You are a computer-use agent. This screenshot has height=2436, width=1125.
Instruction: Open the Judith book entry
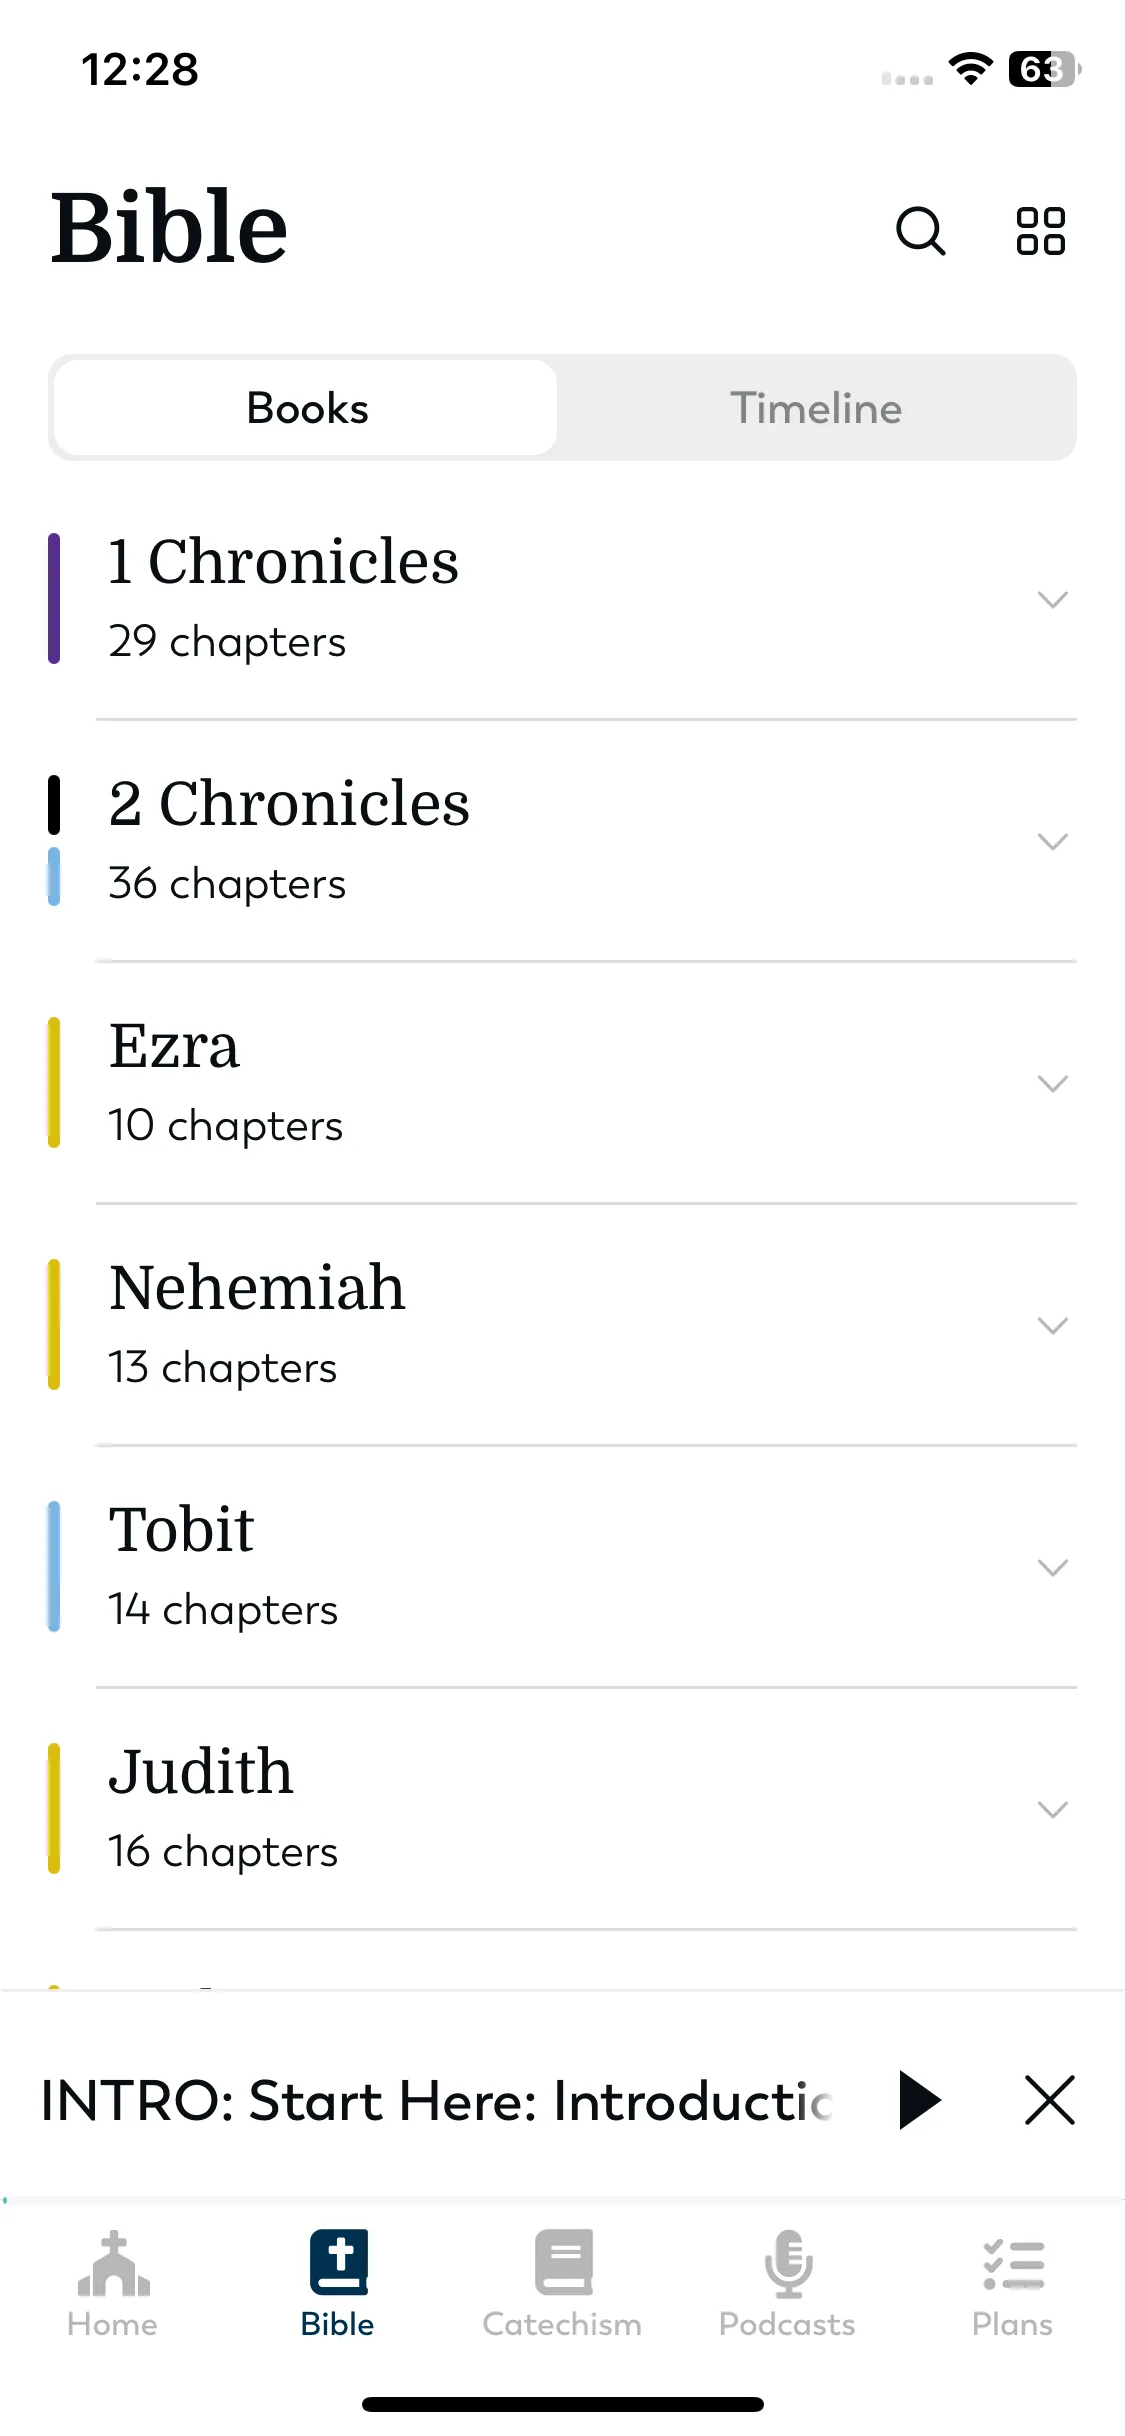[x=562, y=1809]
